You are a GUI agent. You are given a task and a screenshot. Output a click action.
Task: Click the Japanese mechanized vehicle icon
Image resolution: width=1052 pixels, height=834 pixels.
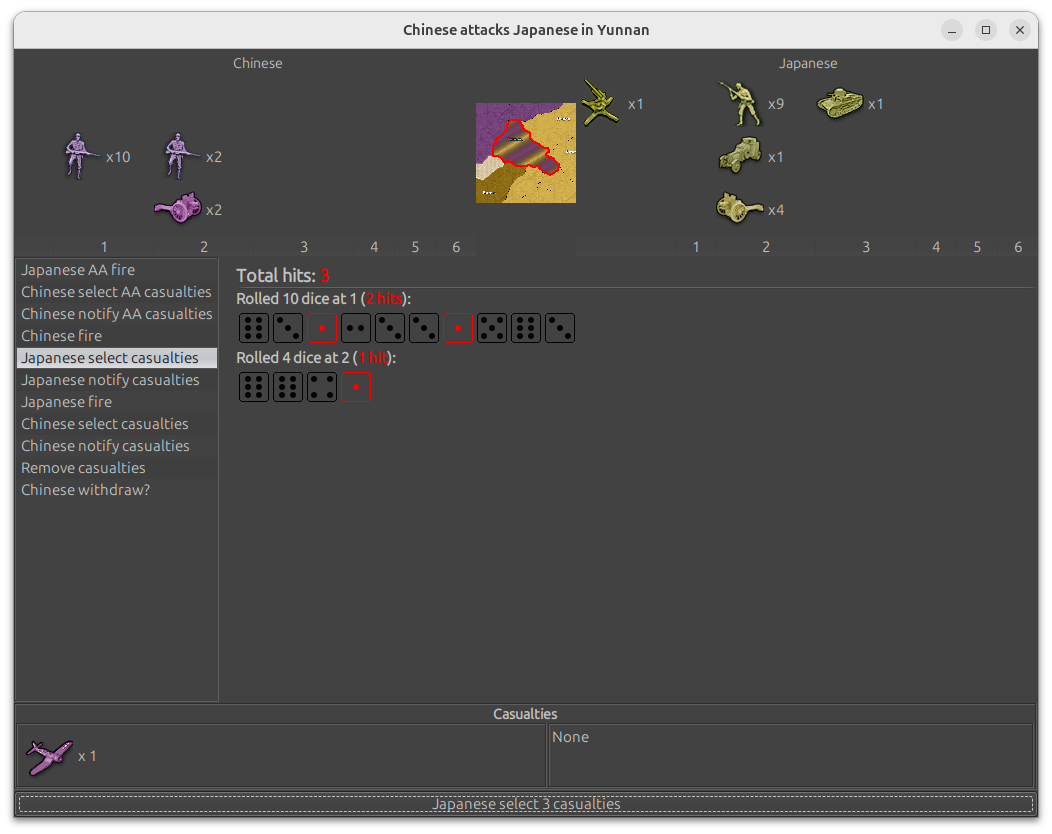coord(740,156)
